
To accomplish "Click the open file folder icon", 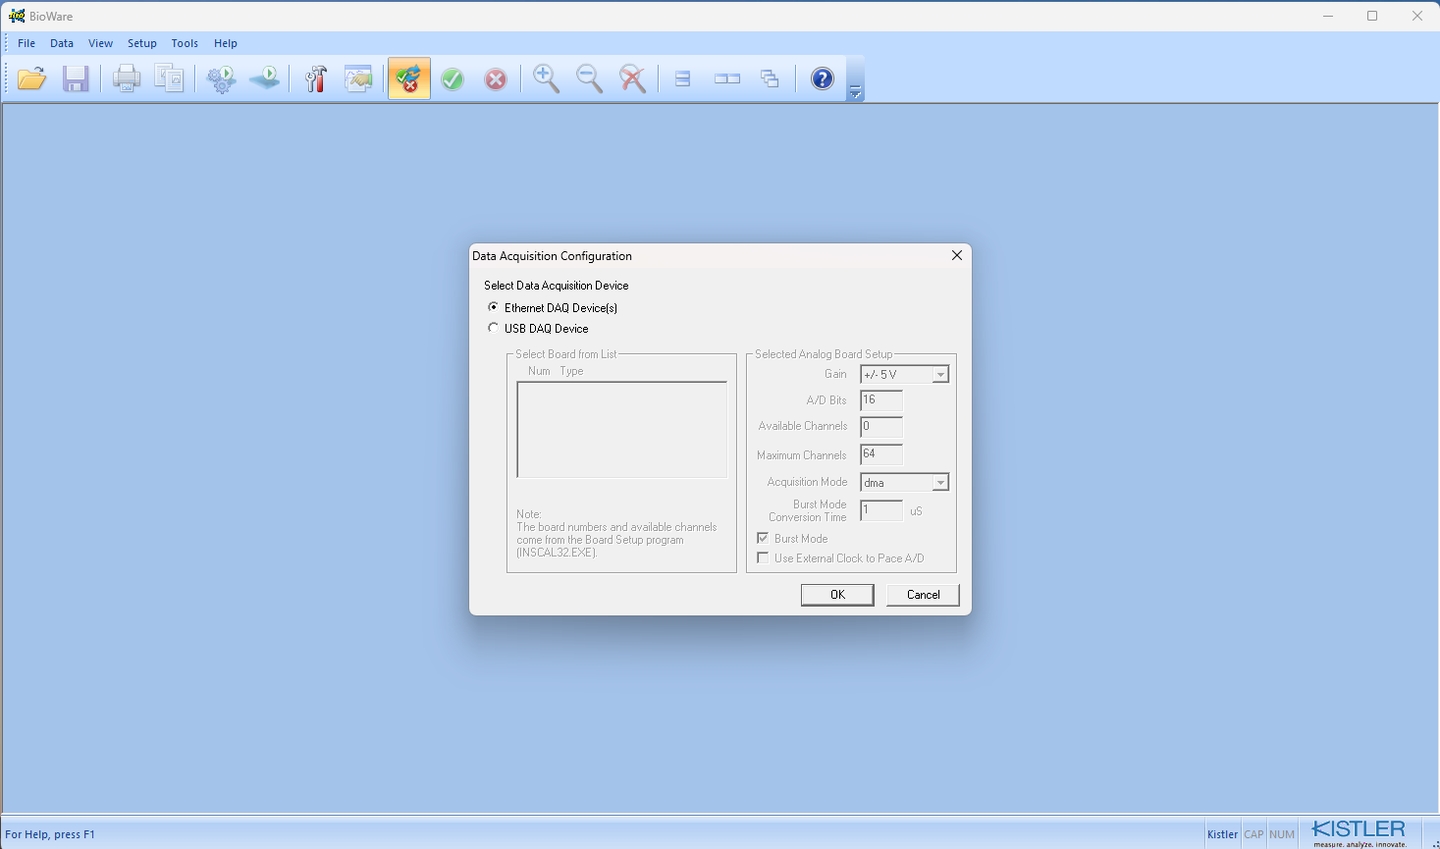I will coord(32,79).
